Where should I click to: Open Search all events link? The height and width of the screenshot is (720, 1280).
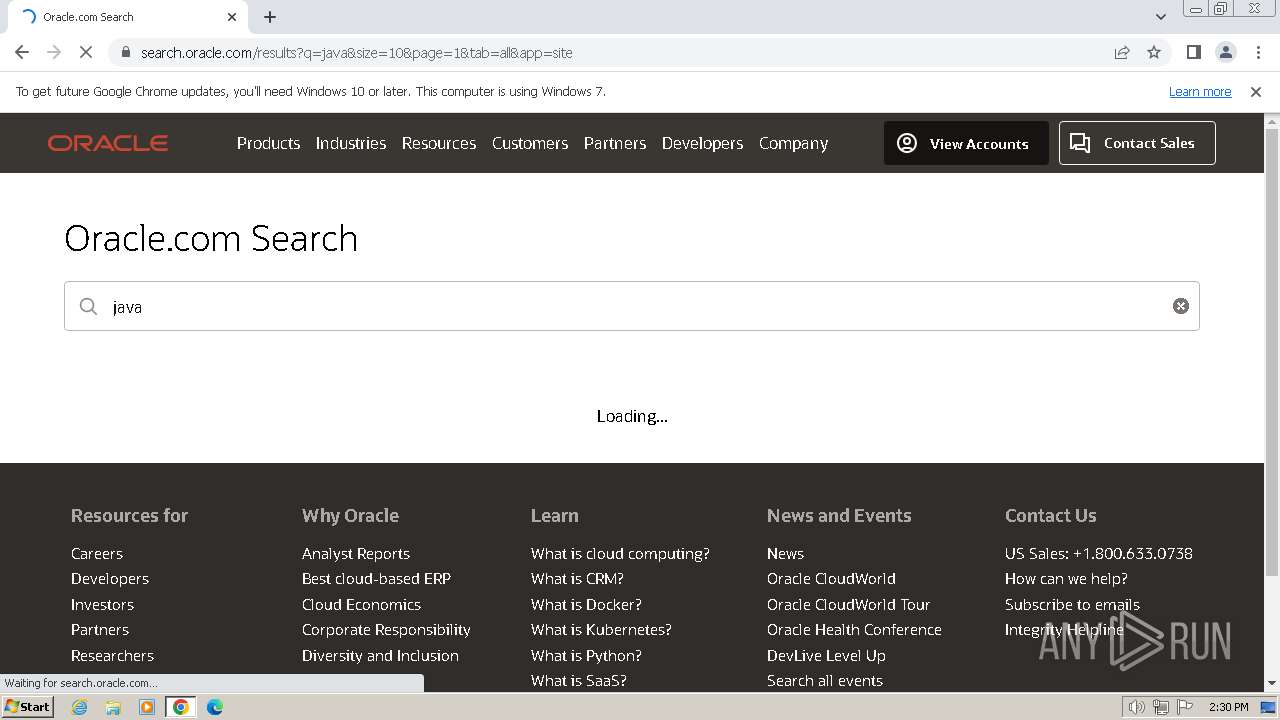coord(825,680)
